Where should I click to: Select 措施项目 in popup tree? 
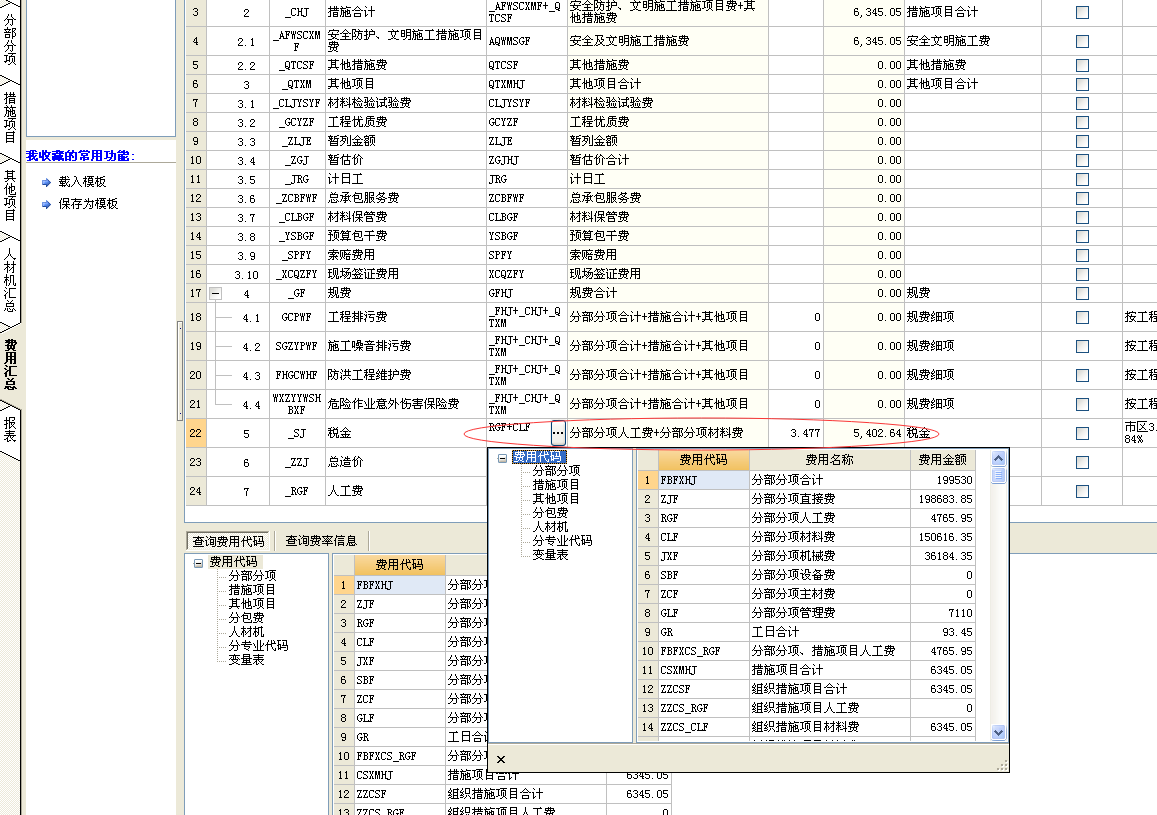556,485
